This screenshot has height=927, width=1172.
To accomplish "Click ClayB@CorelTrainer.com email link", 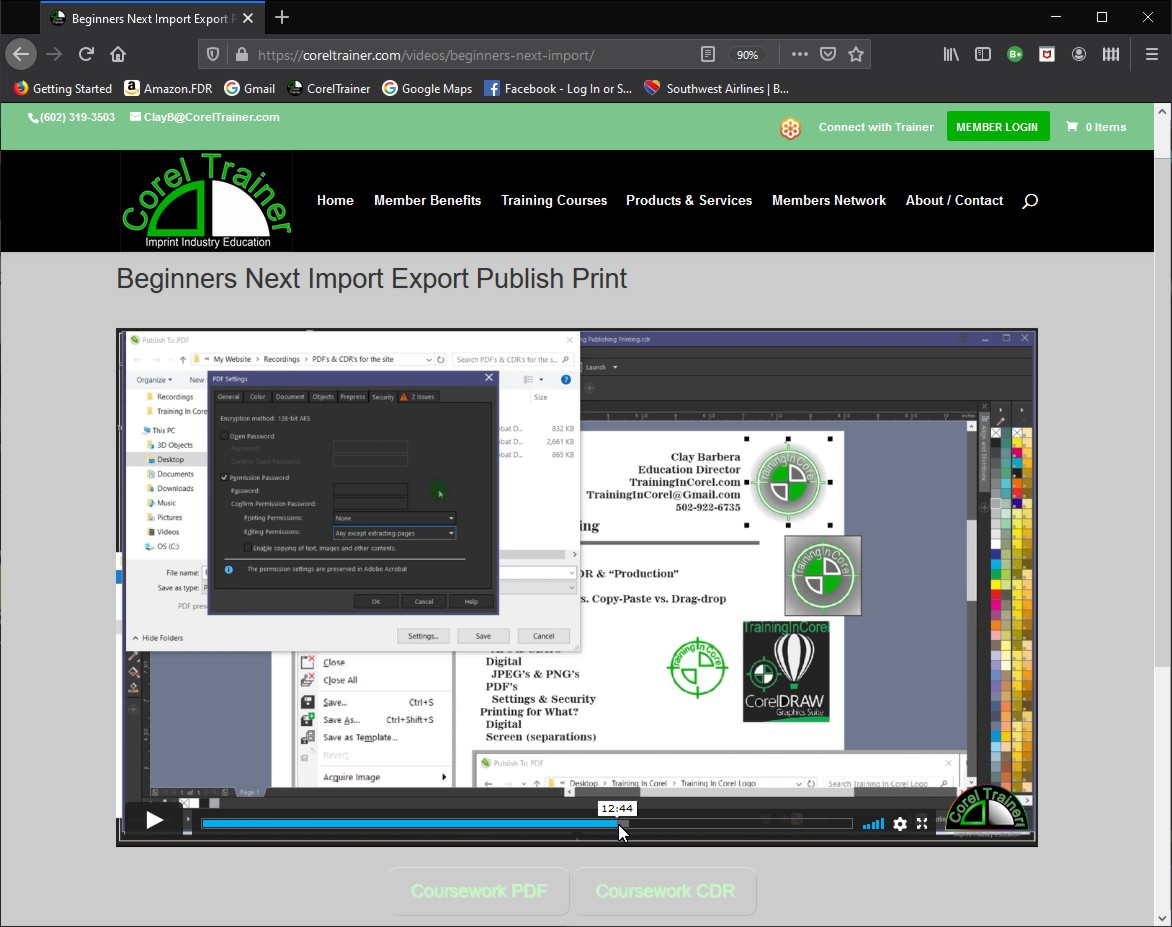I will tap(205, 117).
